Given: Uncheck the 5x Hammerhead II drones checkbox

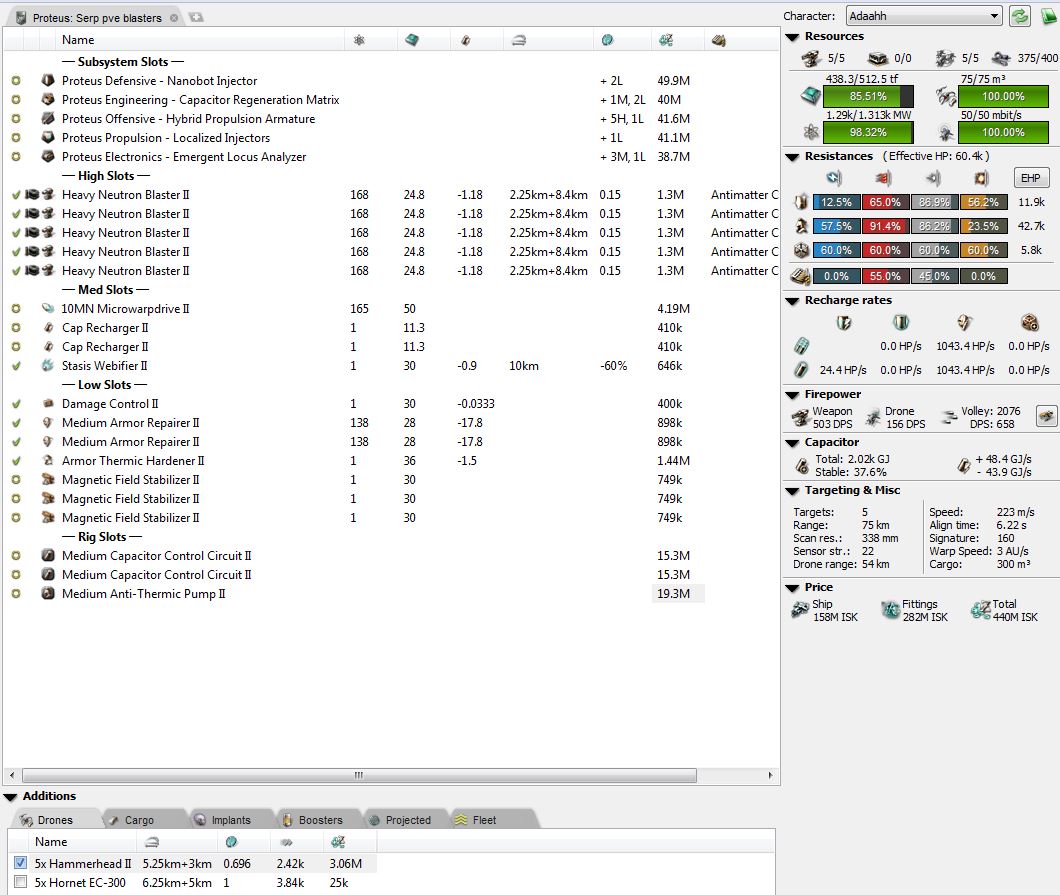Looking at the screenshot, I should [x=20, y=863].
